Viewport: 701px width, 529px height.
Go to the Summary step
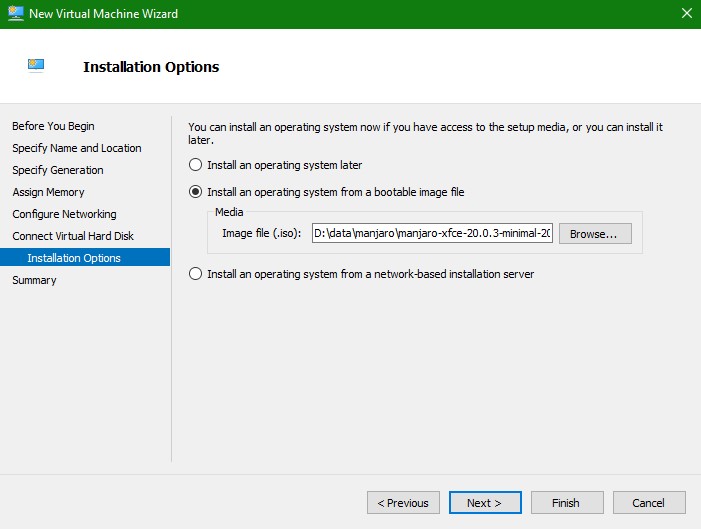(x=34, y=280)
